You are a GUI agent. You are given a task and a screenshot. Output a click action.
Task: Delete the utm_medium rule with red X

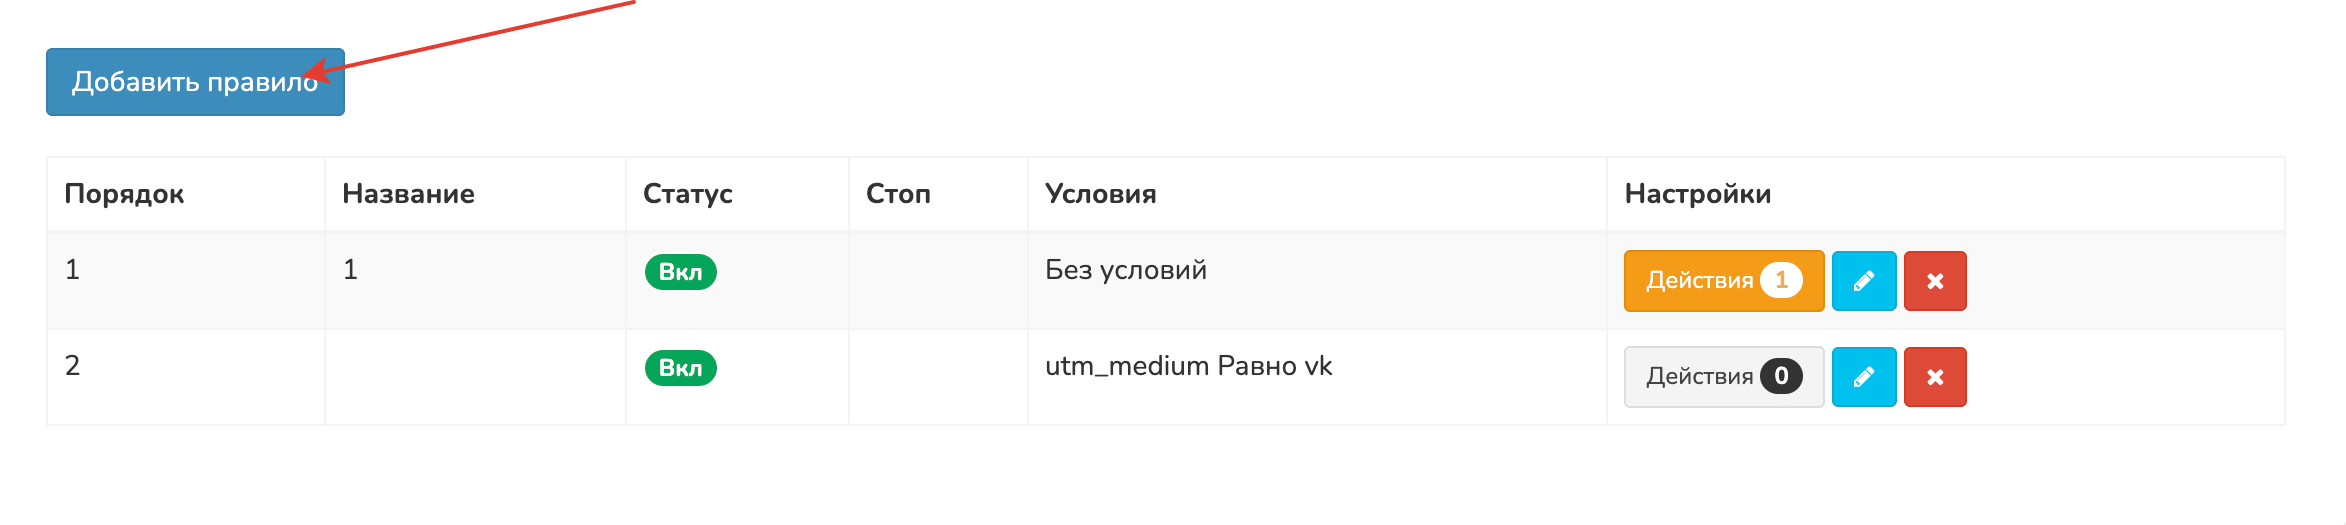1934,377
